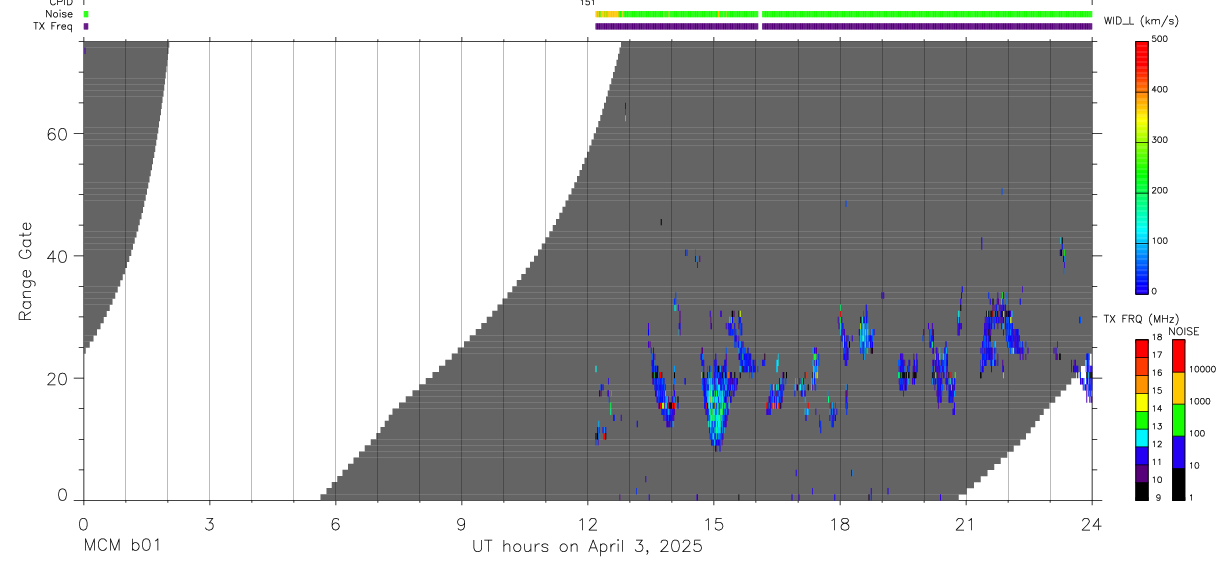This screenshot has width=1228, height=567.
Task: Click the red top of width color bar
Action: click(x=1142, y=50)
